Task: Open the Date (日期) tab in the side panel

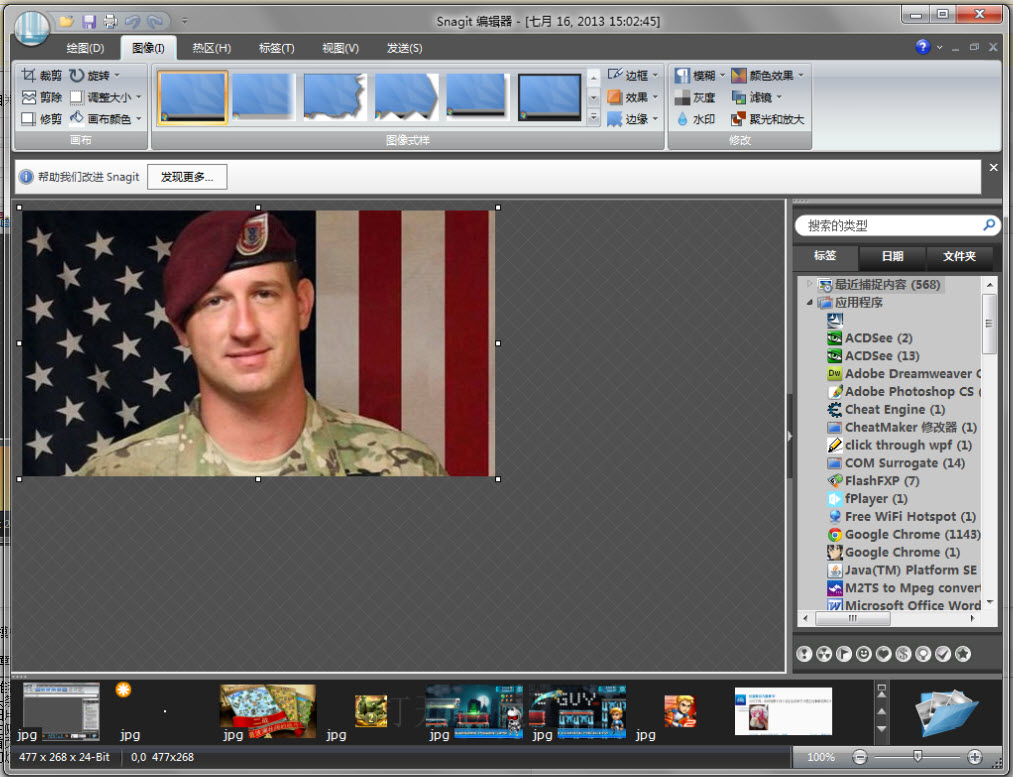Action: (892, 257)
